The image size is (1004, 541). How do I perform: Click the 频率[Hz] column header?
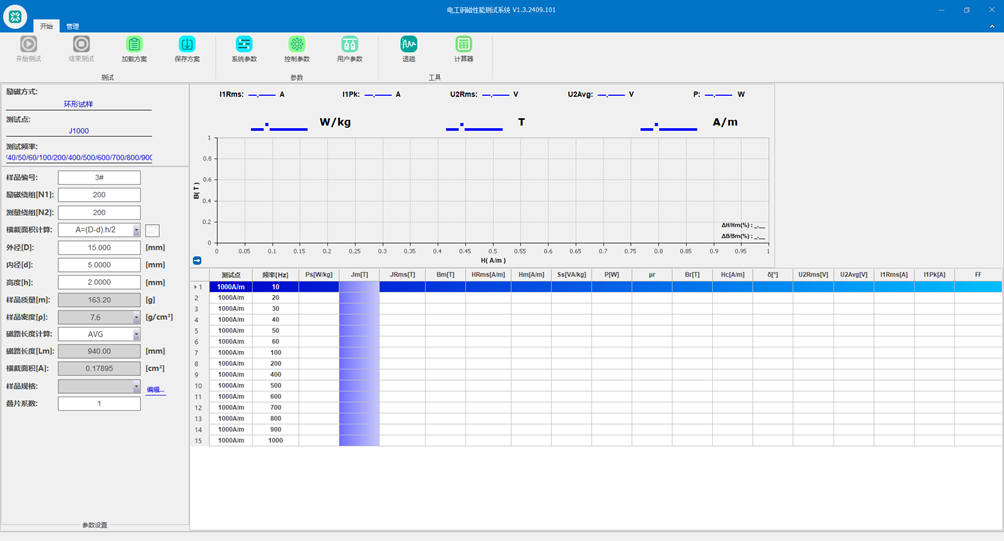(x=275, y=275)
